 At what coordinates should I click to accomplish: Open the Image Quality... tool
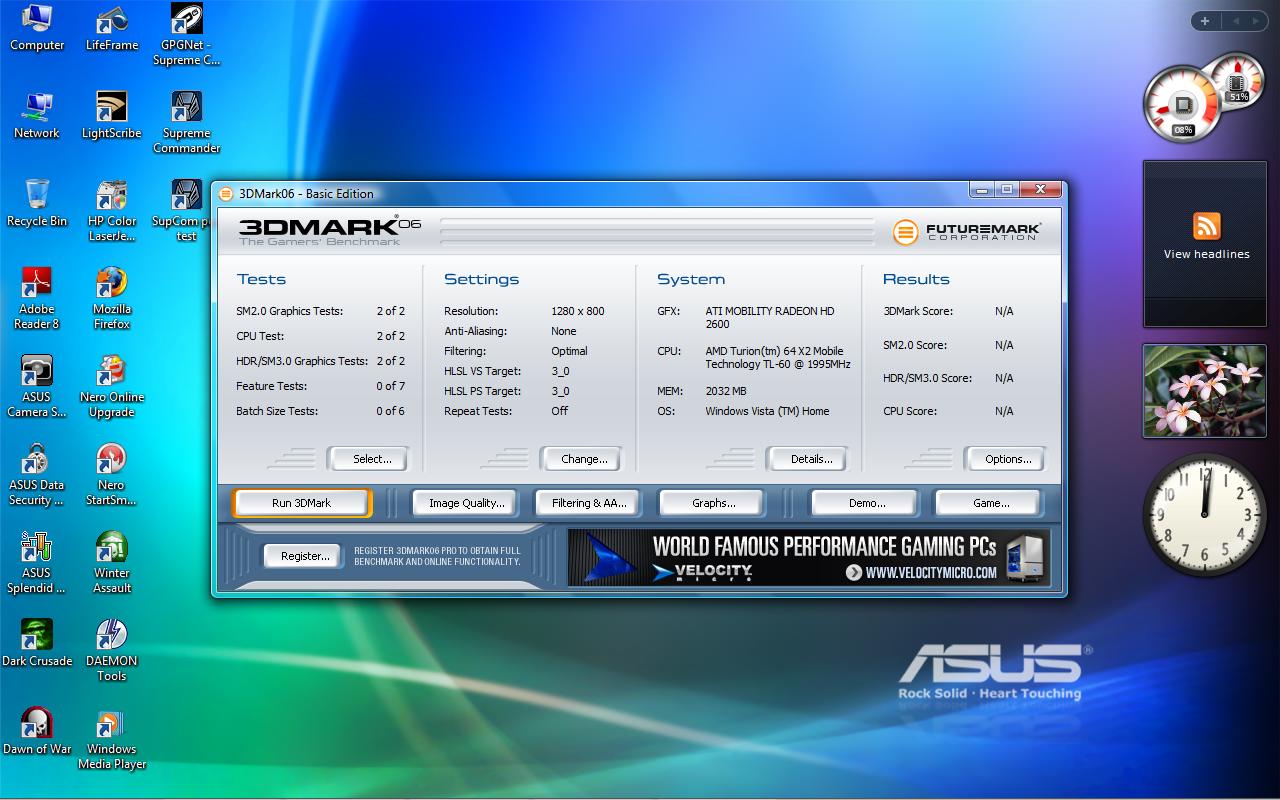click(466, 503)
